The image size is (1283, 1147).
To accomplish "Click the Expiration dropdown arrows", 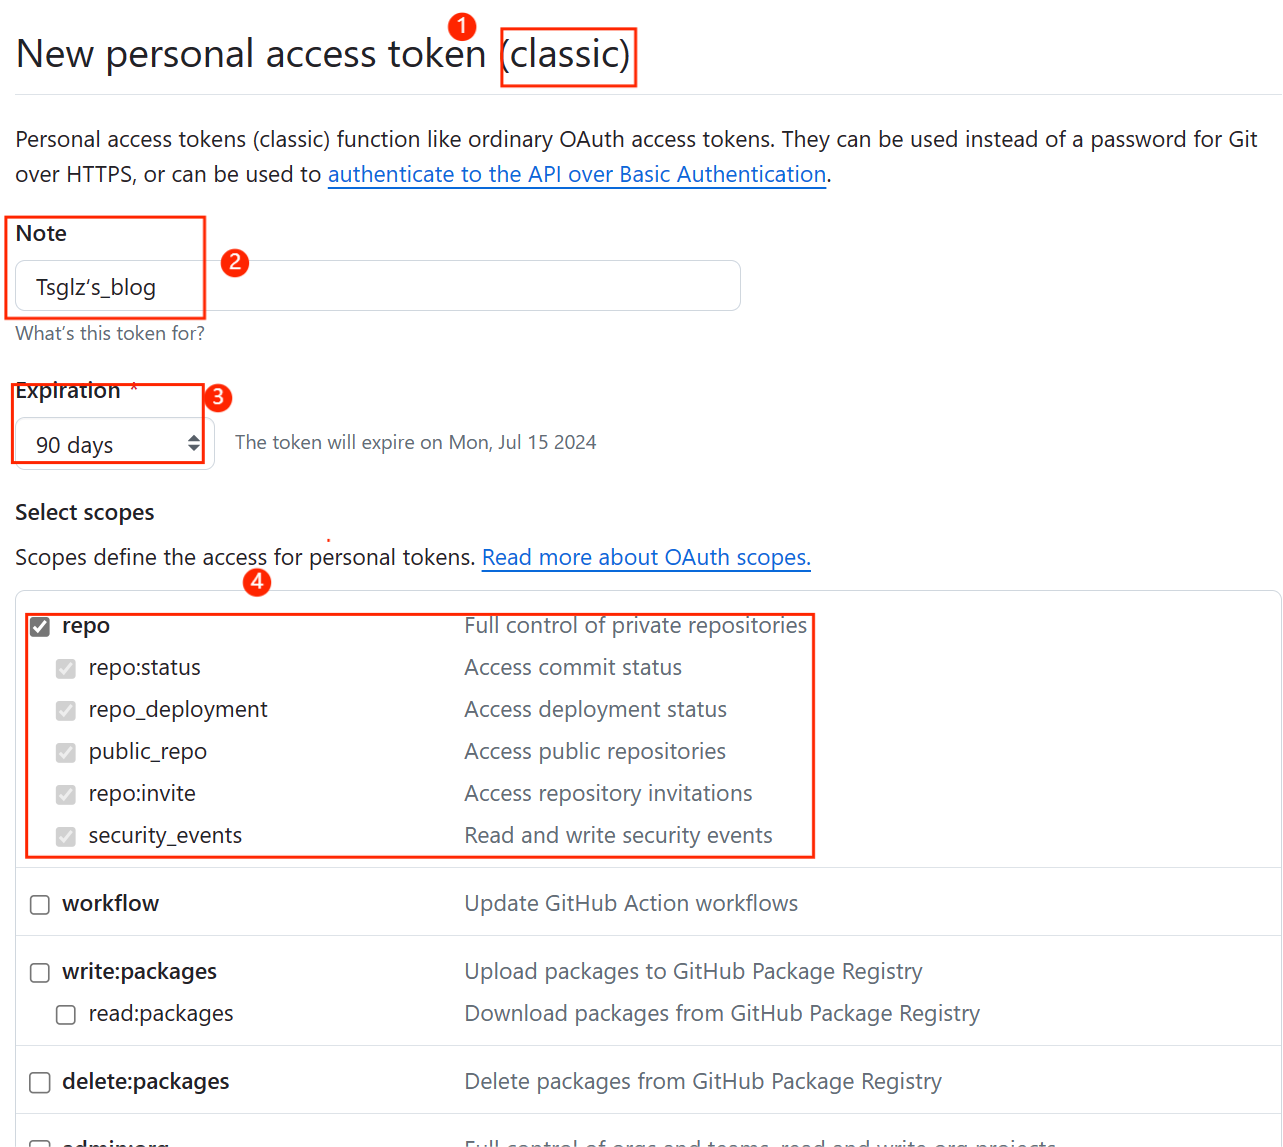I will coord(194,444).
